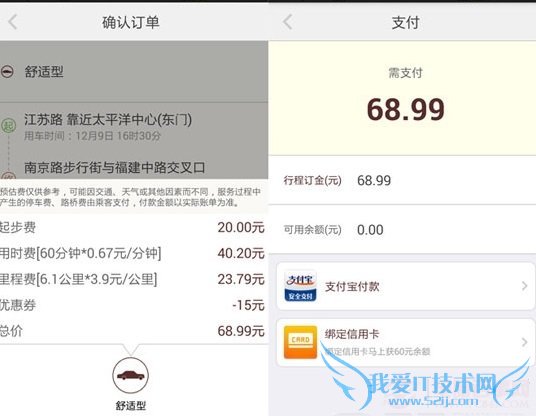Expand the price detail popup pointer
This screenshot has height=416, width=536.
(x=131, y=349)
